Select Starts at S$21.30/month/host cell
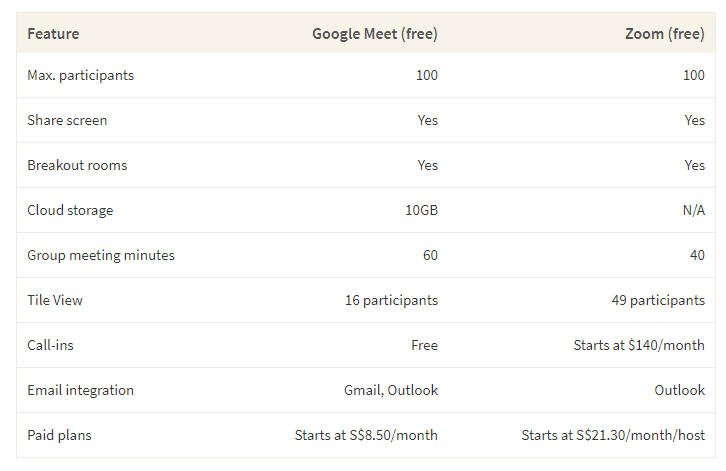 (x=613, y=435)
